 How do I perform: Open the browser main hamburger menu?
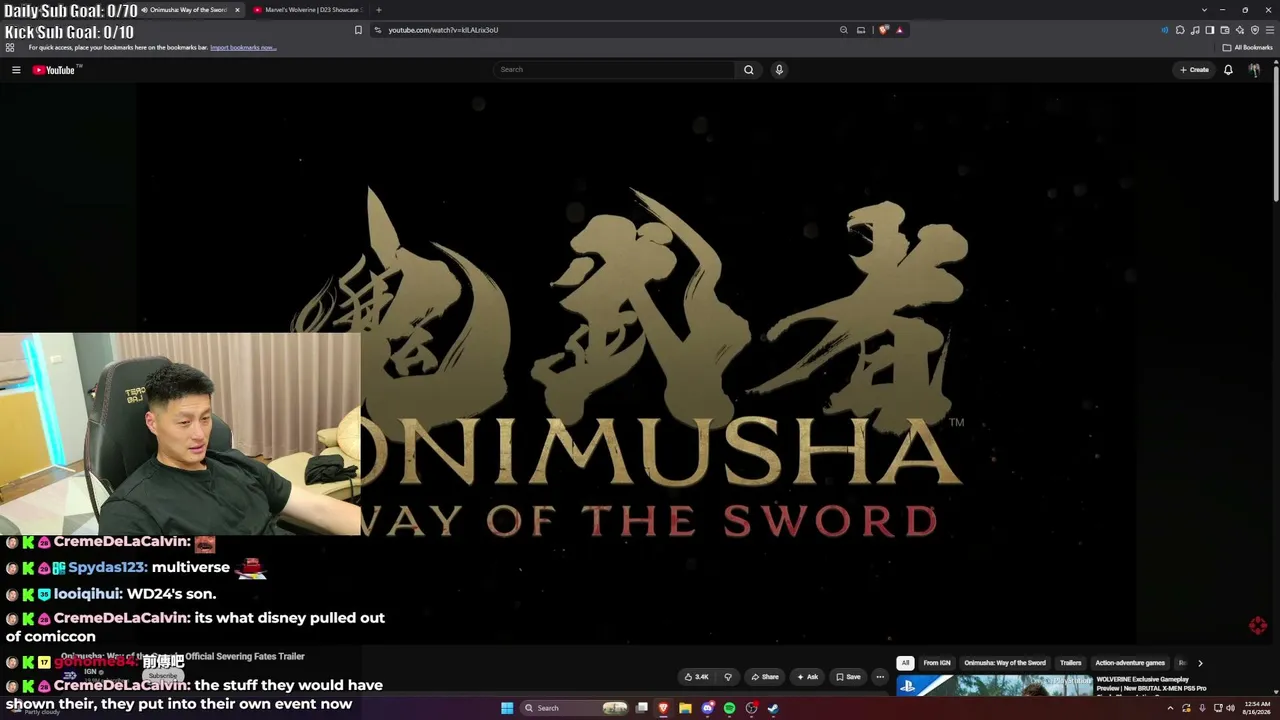[x=1270, y=30]
